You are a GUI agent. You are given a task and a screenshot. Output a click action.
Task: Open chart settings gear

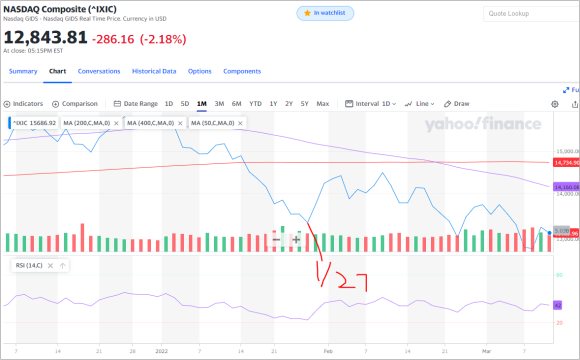coord(555,104)
